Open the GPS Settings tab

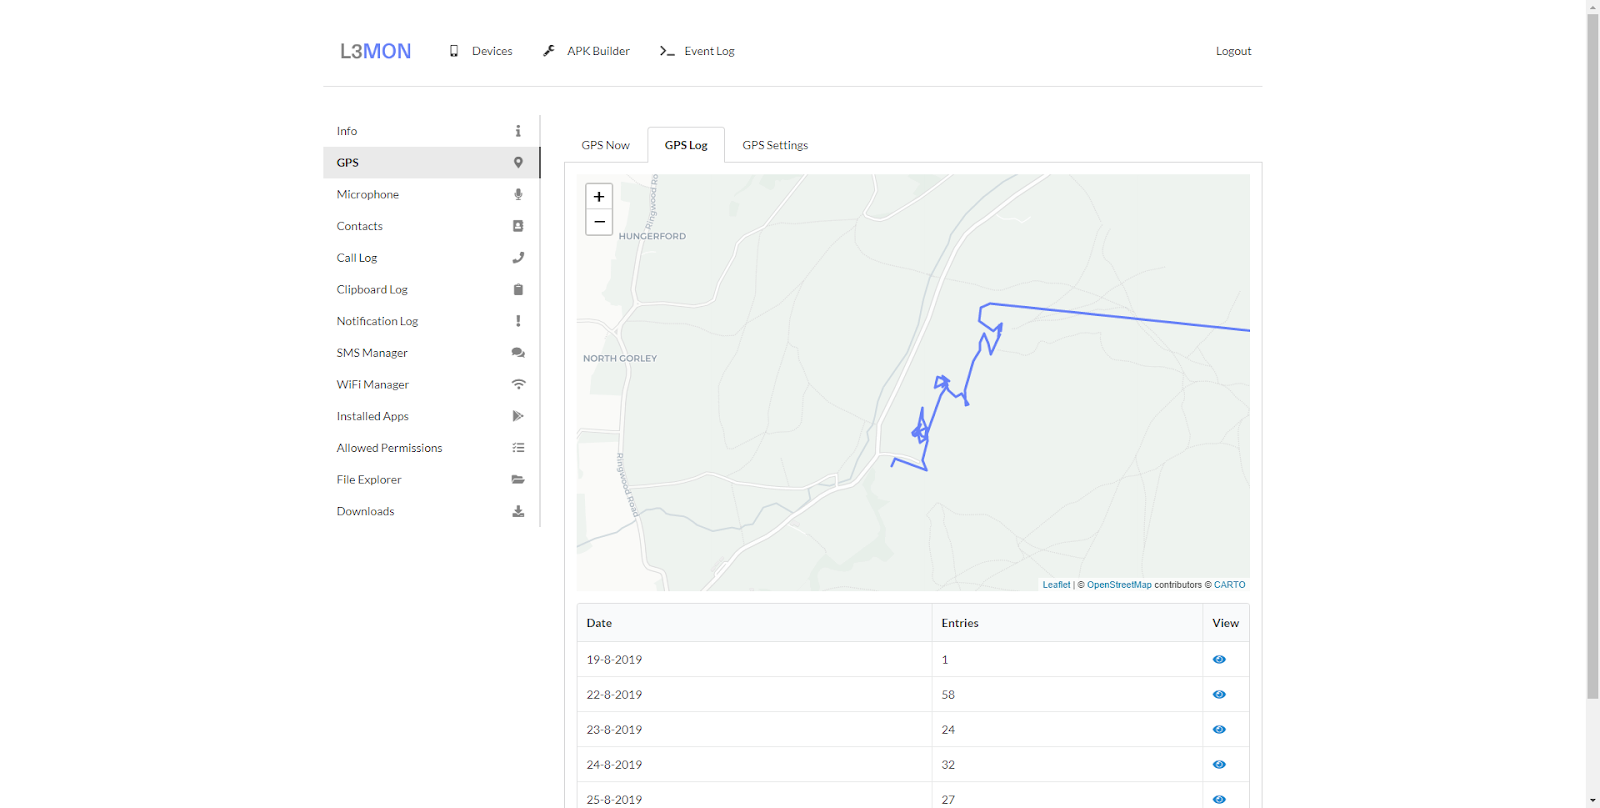click(775, 145)
